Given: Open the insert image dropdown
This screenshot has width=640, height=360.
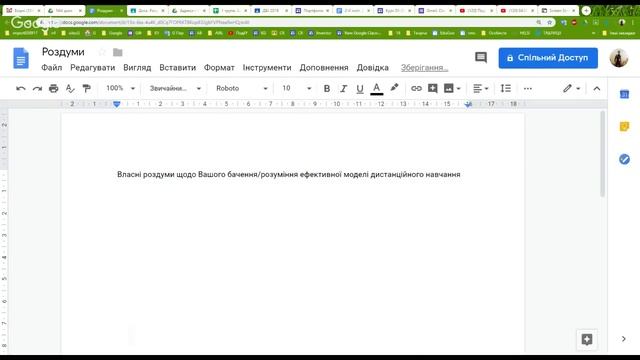Looking at the screenshot, I should (x=452, y=88).
